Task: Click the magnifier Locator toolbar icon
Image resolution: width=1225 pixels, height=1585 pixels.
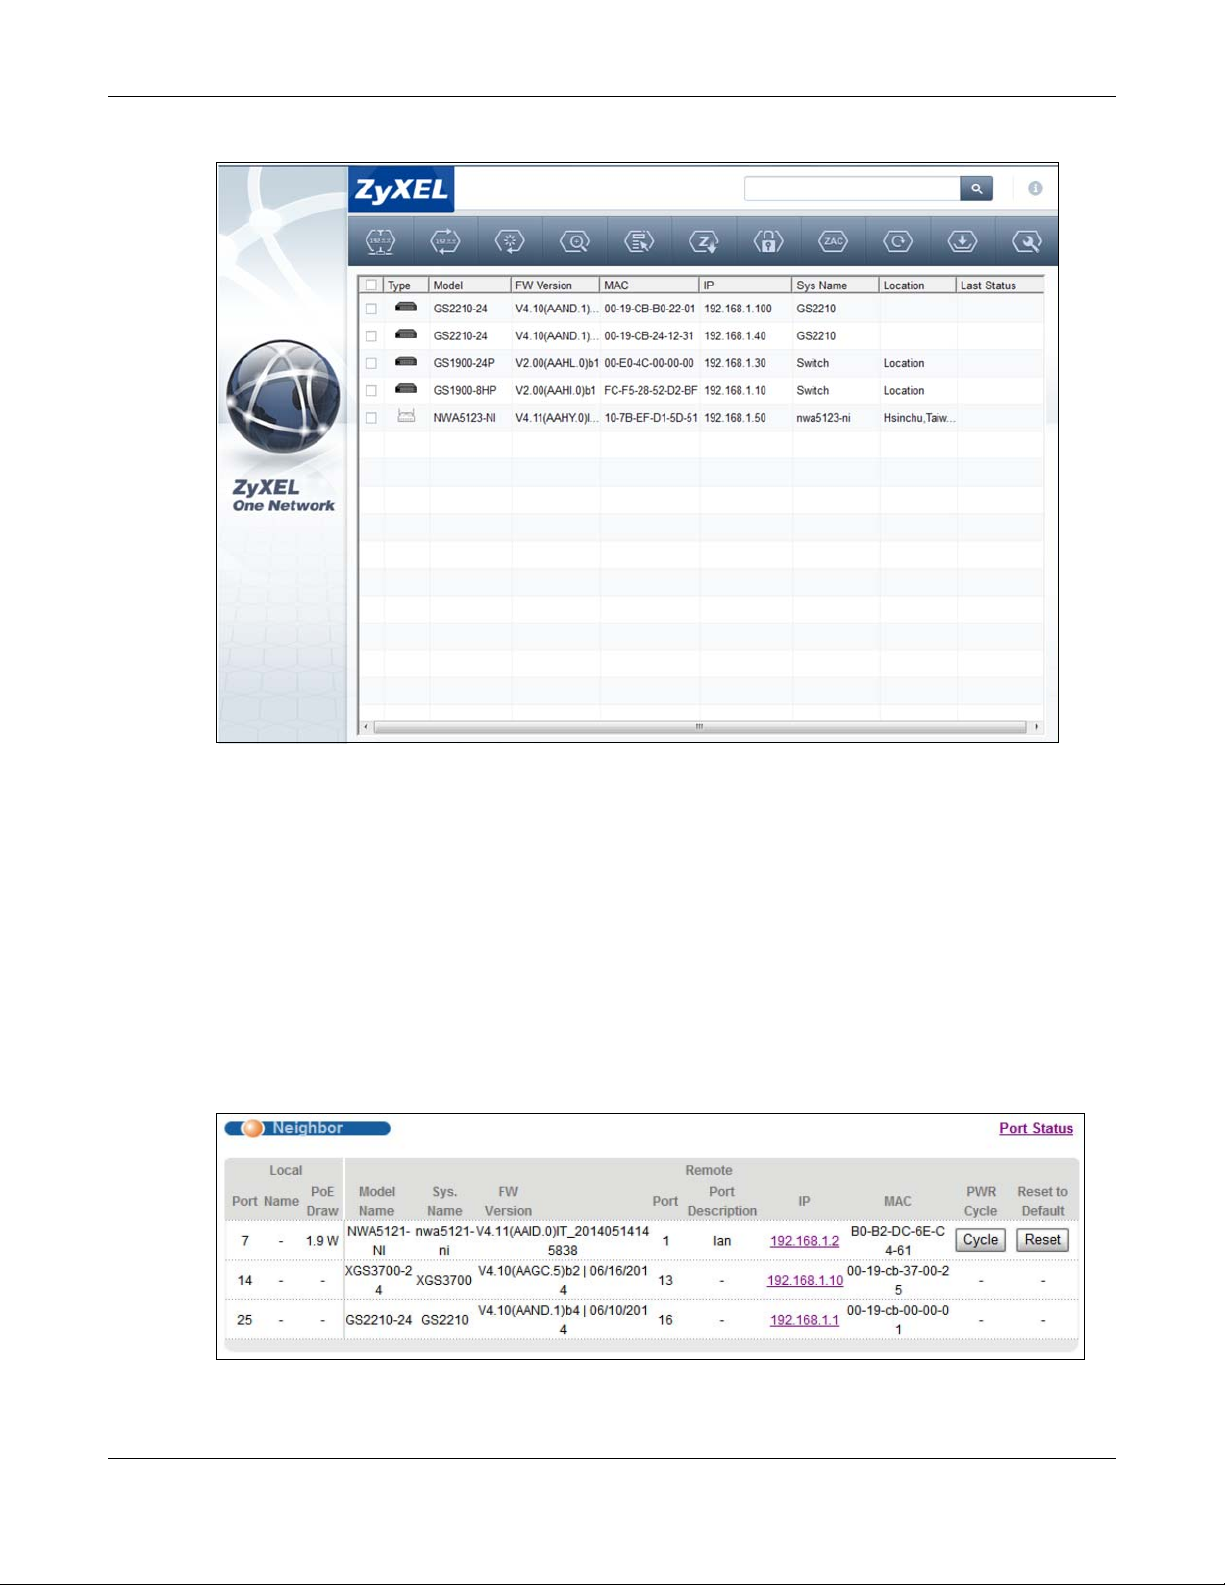Action: [x=575, y=241]
